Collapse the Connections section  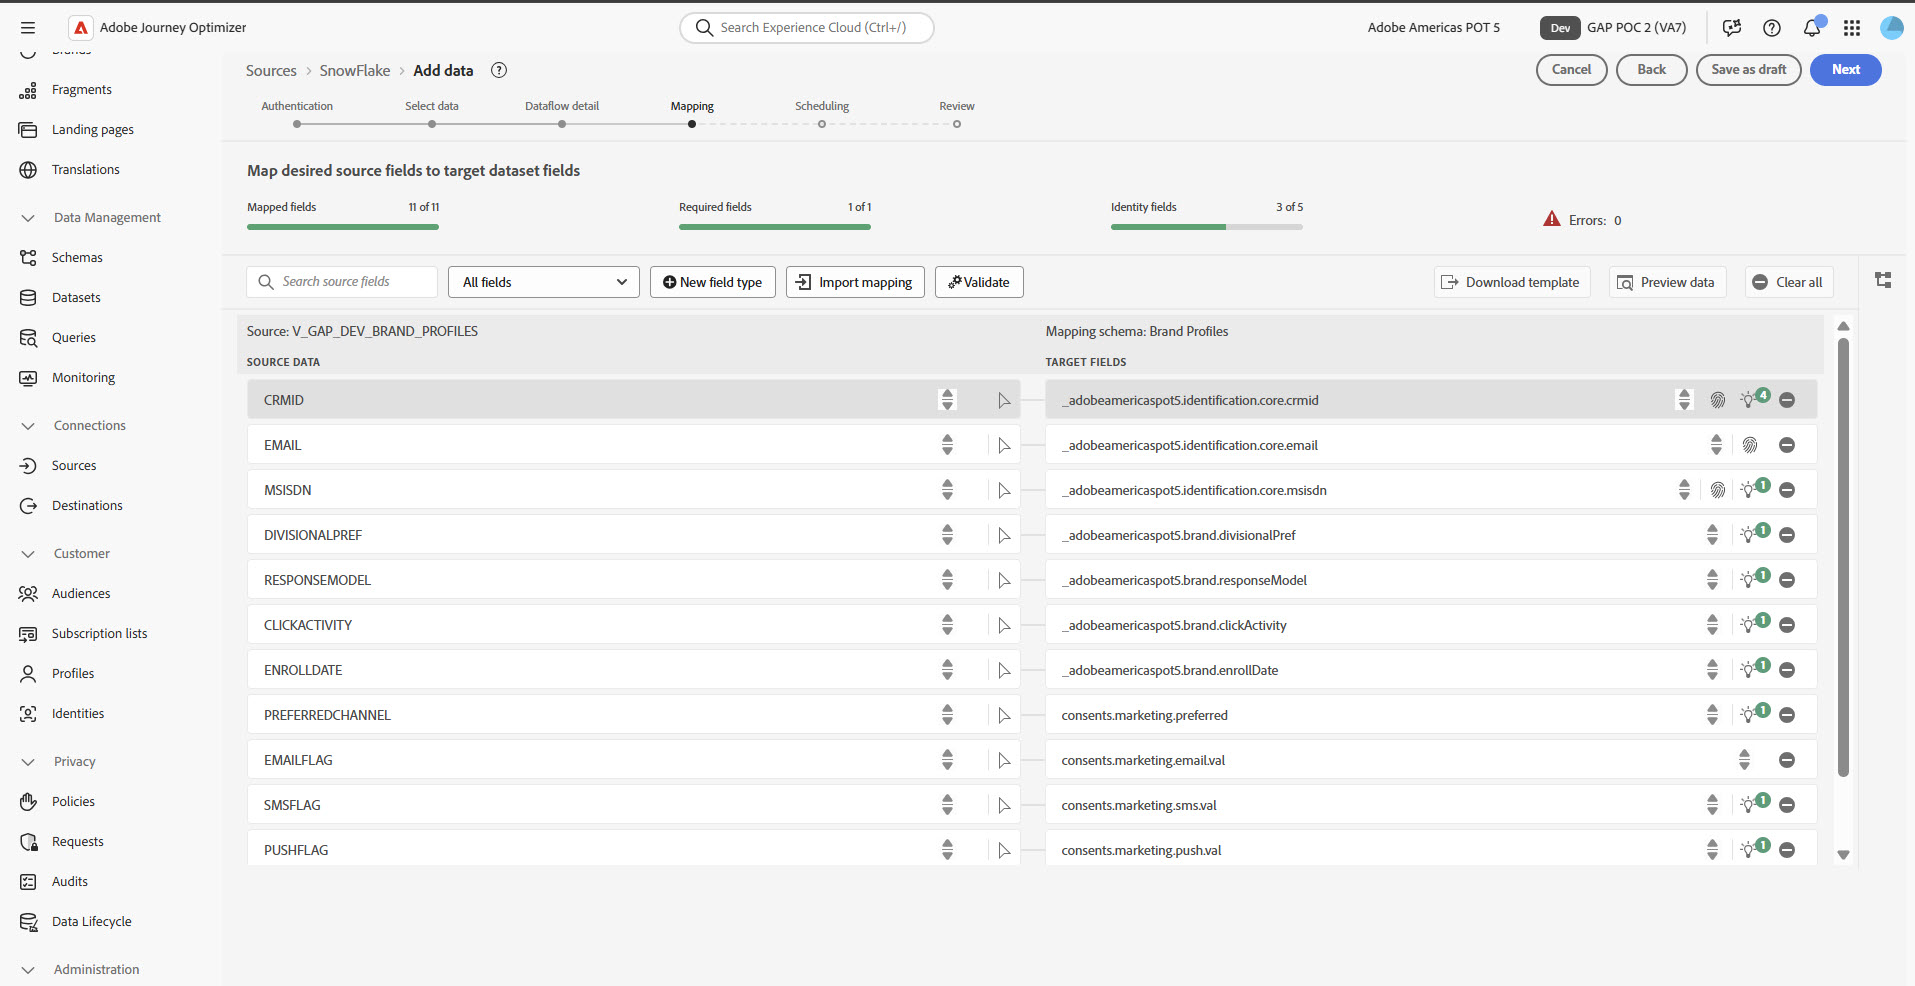(28, 426)
